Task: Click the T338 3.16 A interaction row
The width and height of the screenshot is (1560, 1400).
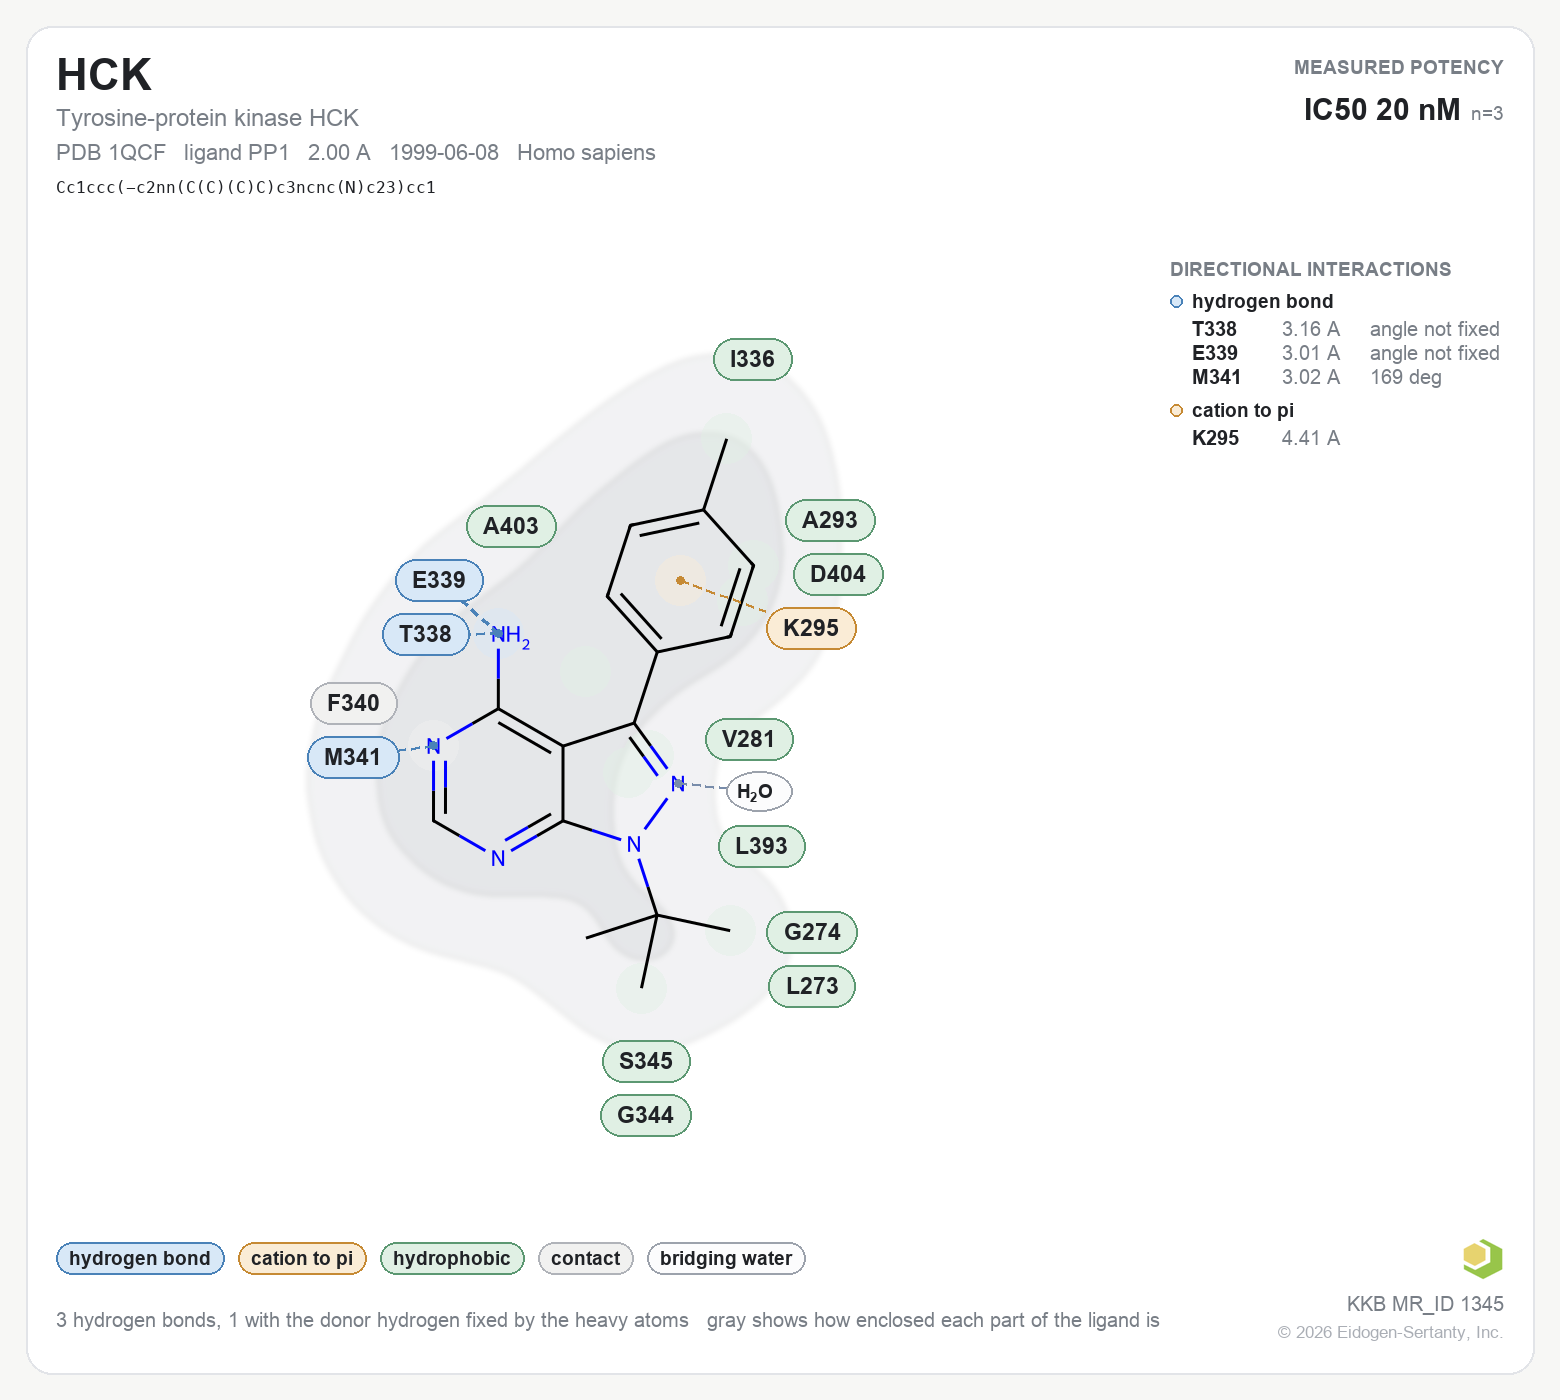Action: [1345, 329]
